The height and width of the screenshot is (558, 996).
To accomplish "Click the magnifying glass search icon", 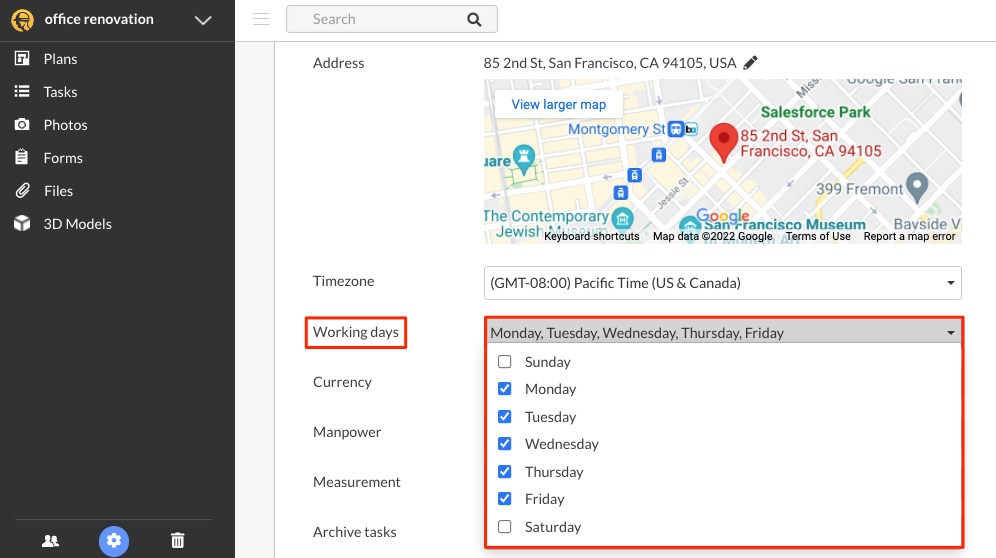I will pos(474,19).
